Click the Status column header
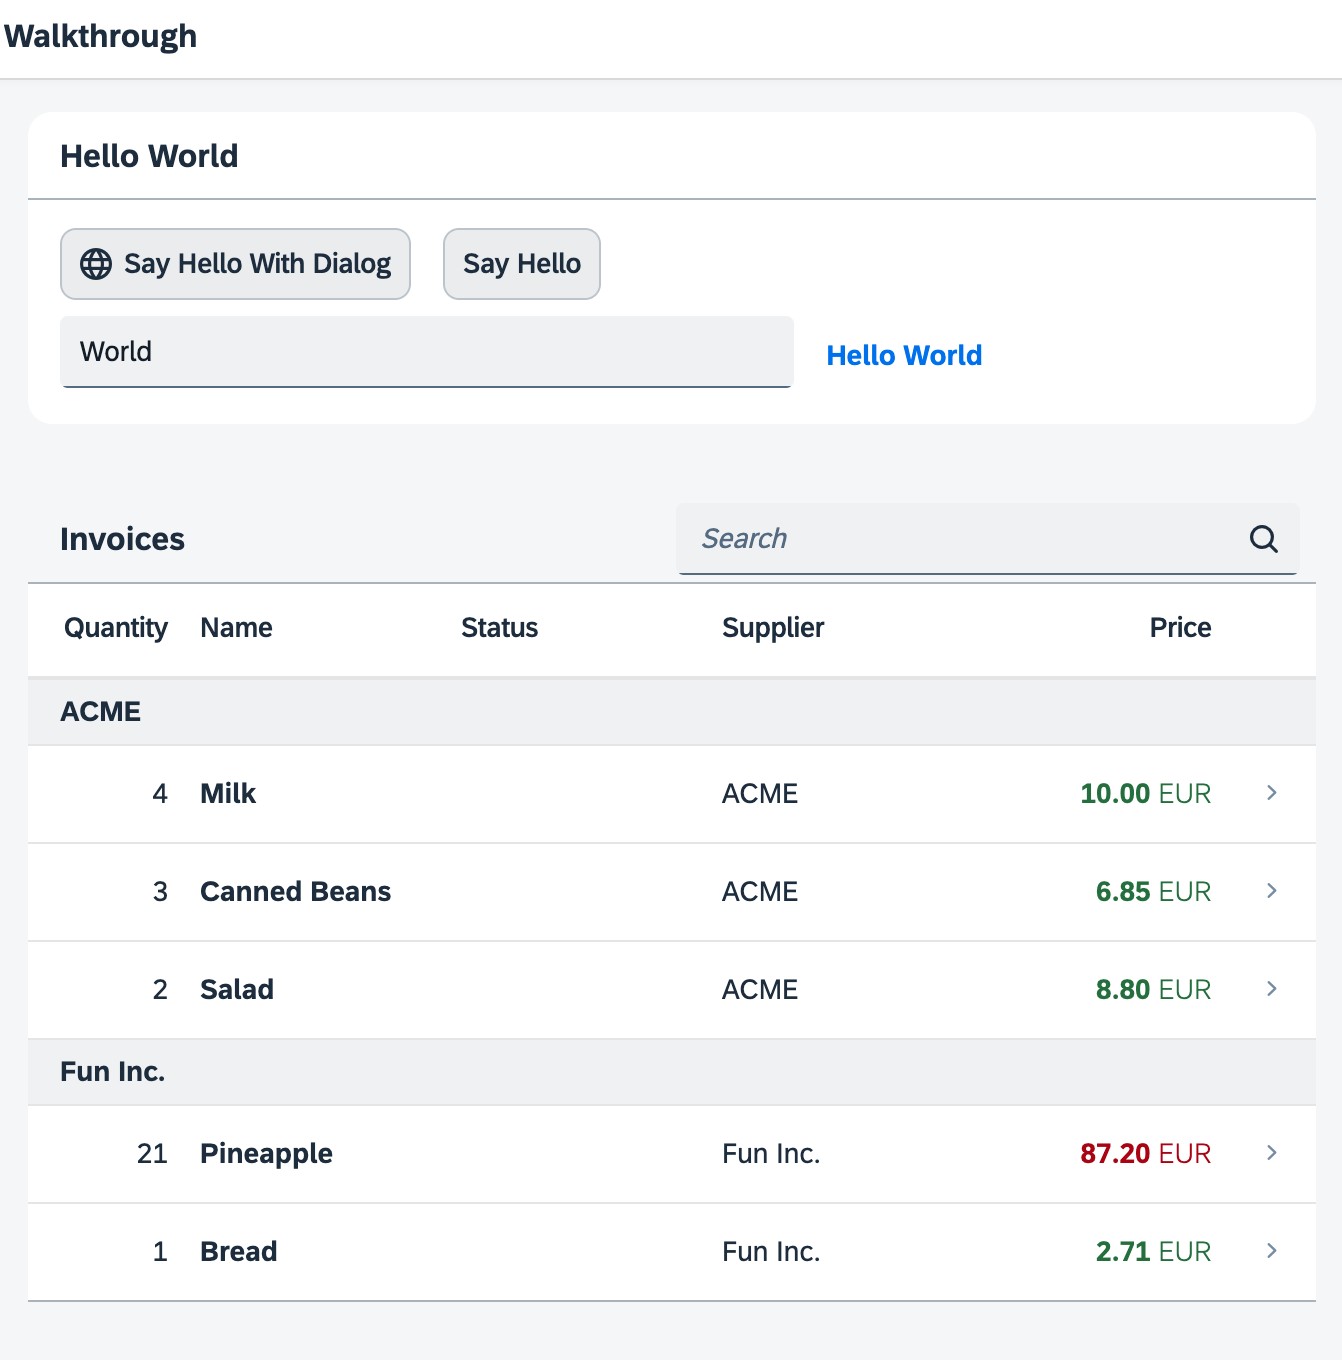Image resolution: width=1342 pixels, height=1360 pixels. pyautogui.click(x=499, y=628)
